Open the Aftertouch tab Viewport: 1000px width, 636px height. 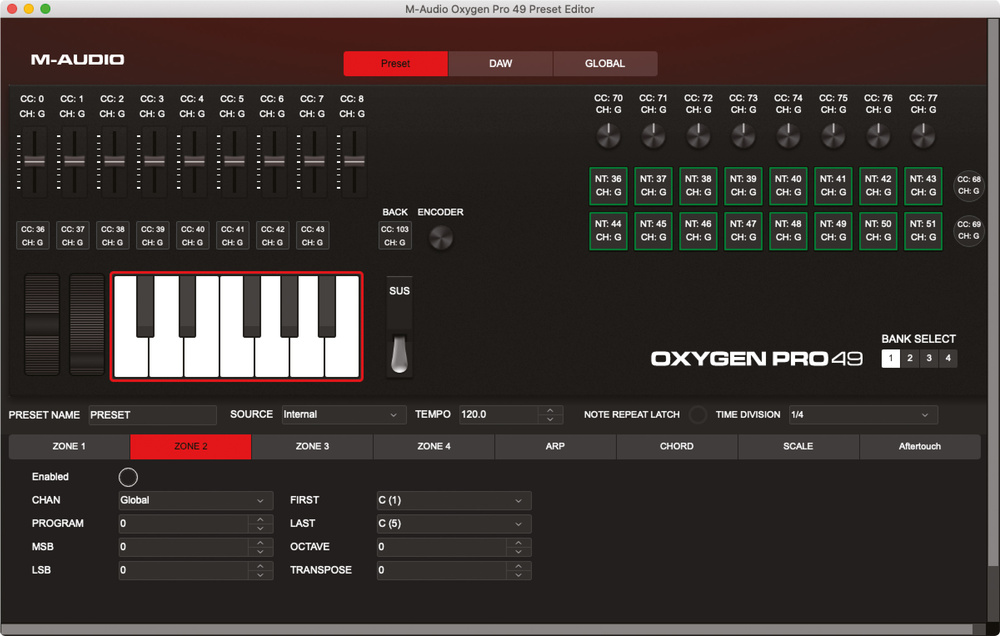click(x=920, y=447)
